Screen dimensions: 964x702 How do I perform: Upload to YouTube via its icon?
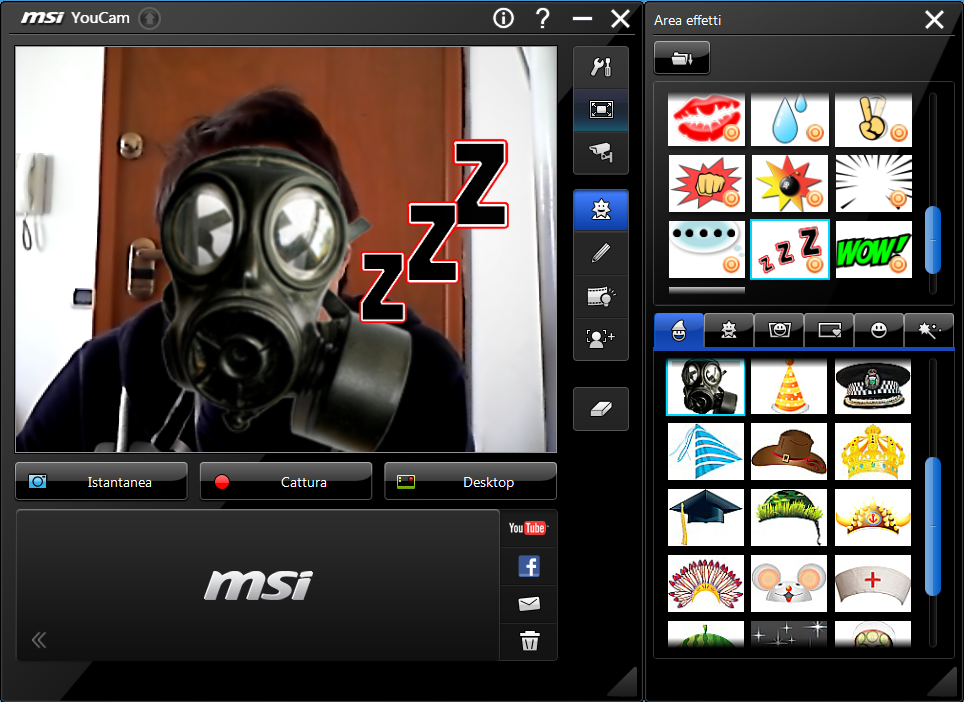point(528,528)
